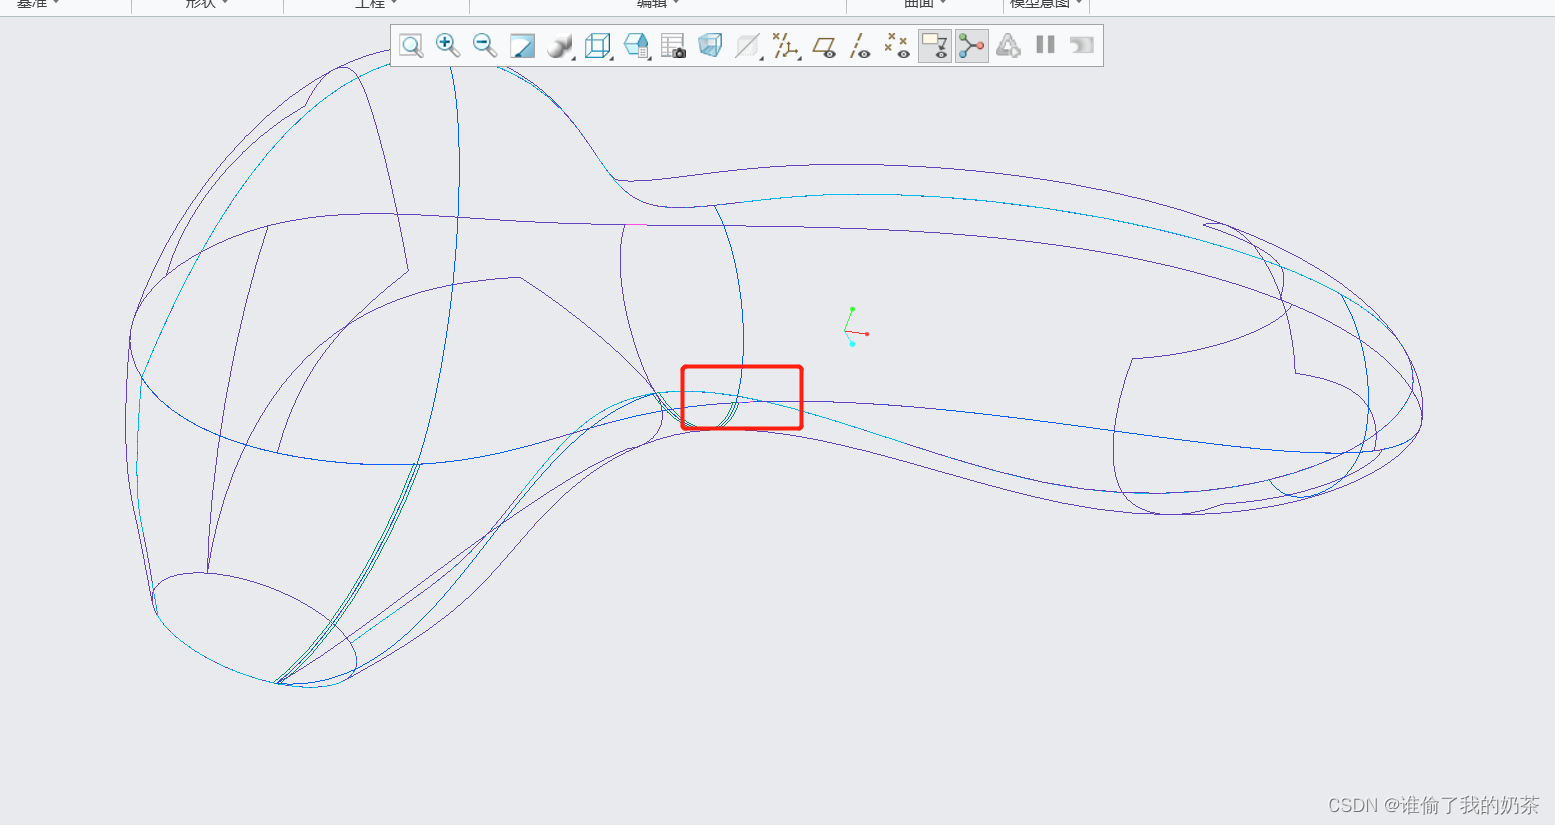Click the Zoom In magnifier icon
The width and height of the screenshot is (1555, 825).
448,46
